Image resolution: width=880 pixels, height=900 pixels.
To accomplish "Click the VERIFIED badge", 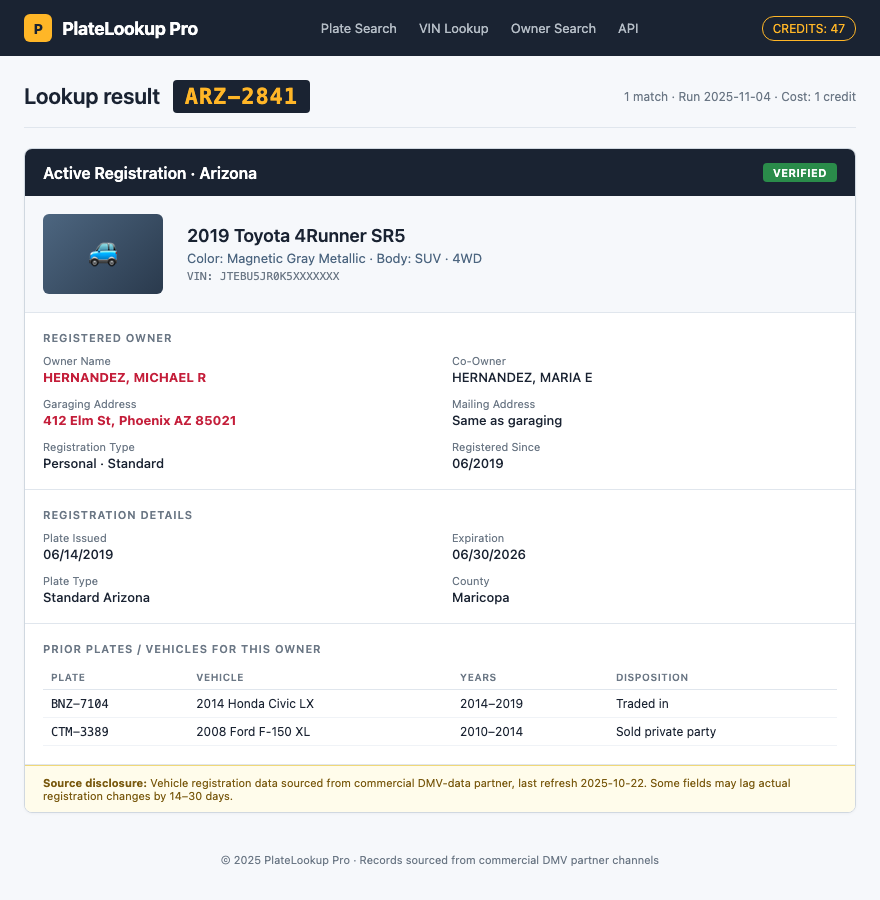I will [x=799, y=172].
